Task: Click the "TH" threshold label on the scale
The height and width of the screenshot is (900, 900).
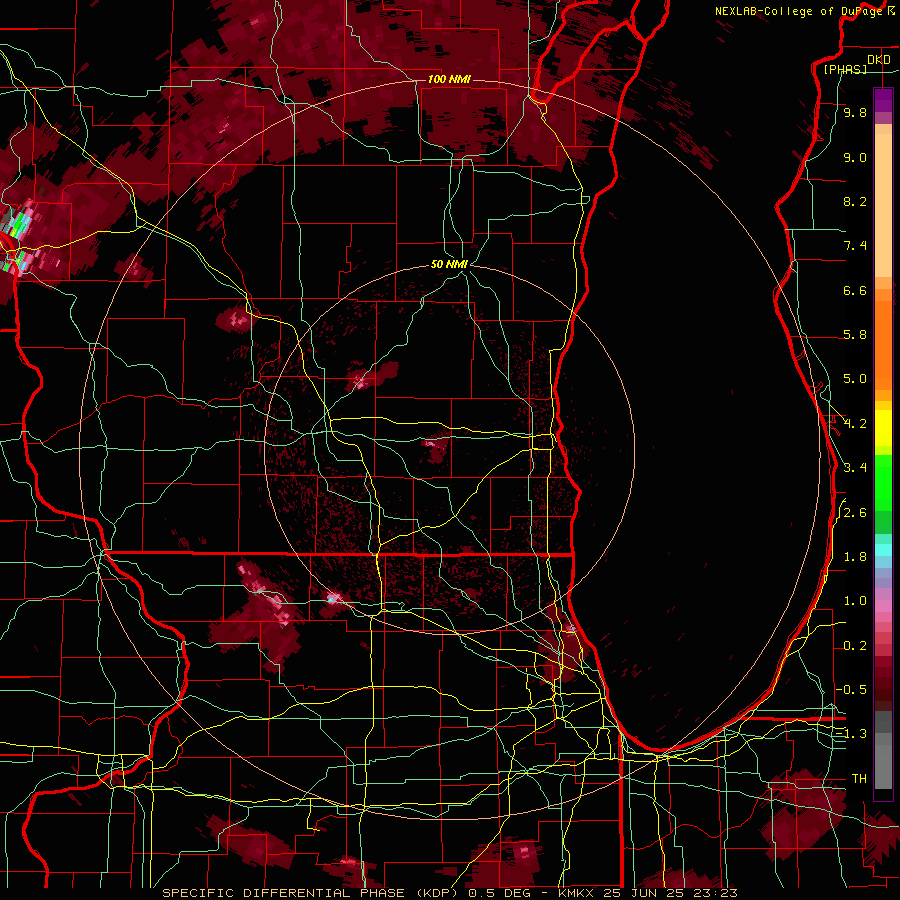Action: coord(859,778)
